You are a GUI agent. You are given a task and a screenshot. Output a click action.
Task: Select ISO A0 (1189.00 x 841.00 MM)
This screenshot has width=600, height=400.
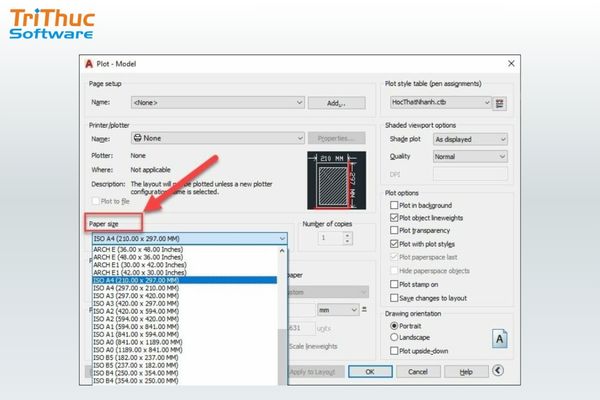pyautogui.click(x=185, y=349)
